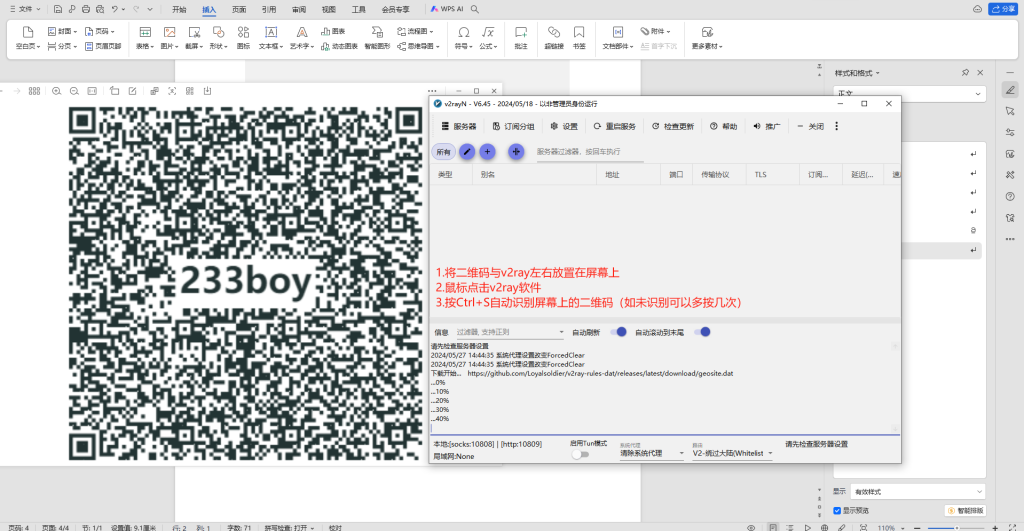The width and height of the screenshot is (1024, 531).
Task: Click the 分享 share button
Action: (x=1003, y=9)
